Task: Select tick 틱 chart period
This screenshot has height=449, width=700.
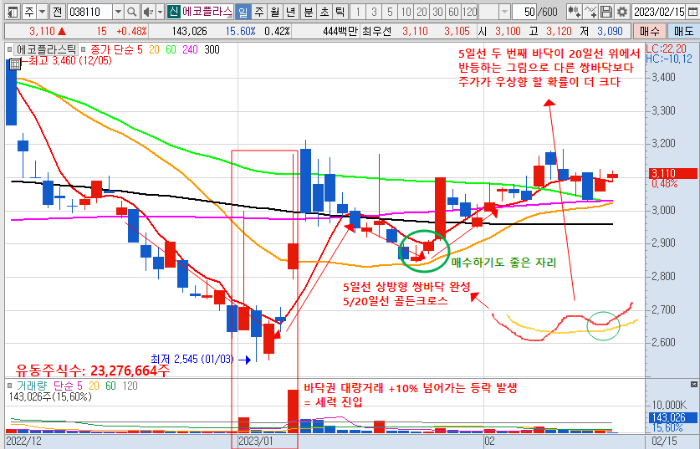Action: click(340, 12)
